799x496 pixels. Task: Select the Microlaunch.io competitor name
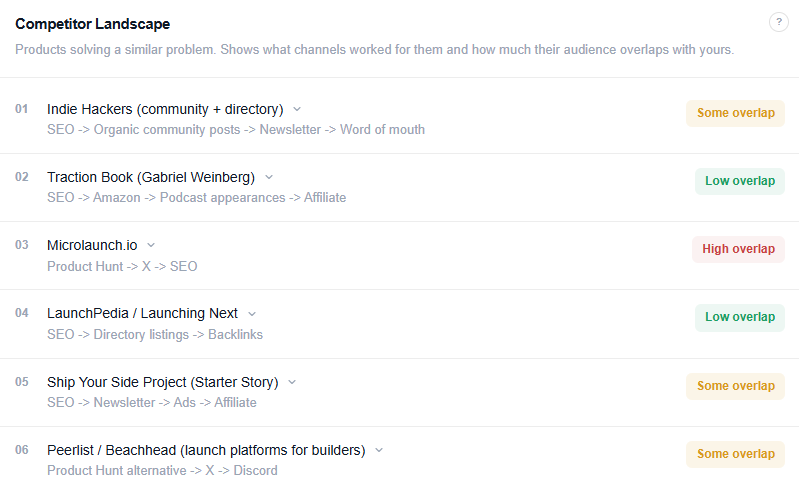click(92, 245)
